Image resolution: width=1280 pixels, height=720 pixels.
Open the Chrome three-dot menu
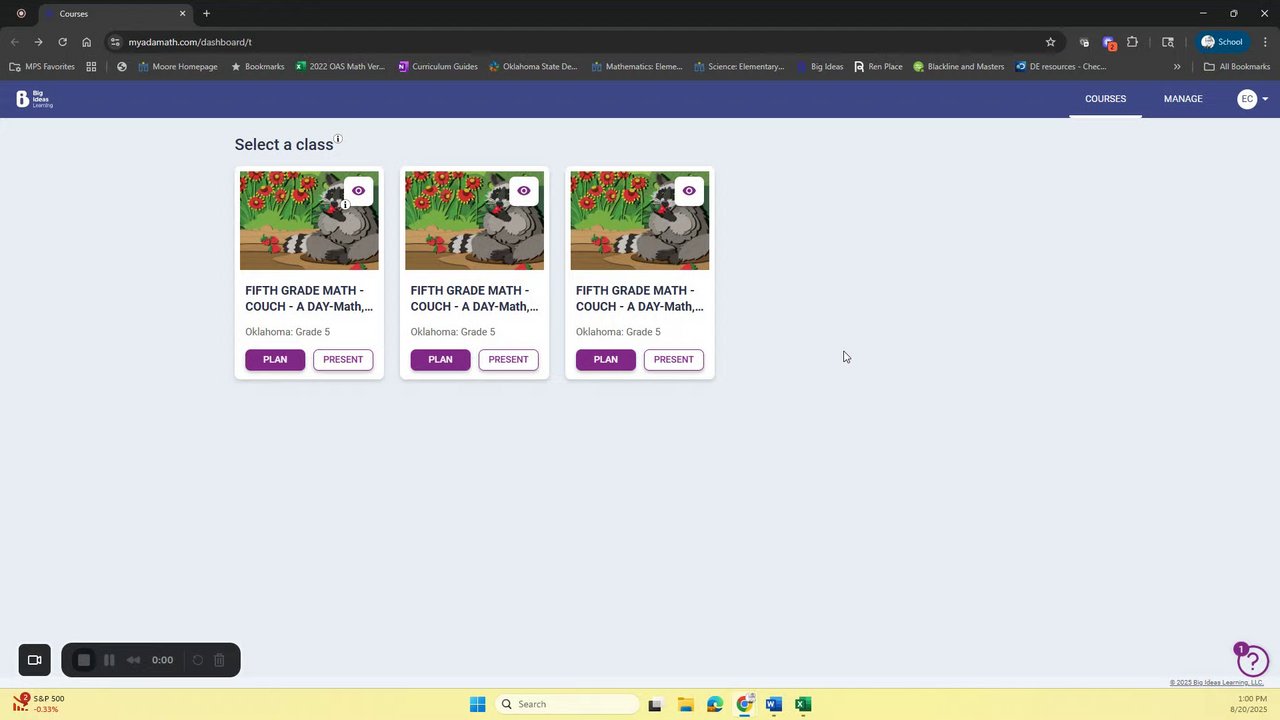[x=1266, y=42]
